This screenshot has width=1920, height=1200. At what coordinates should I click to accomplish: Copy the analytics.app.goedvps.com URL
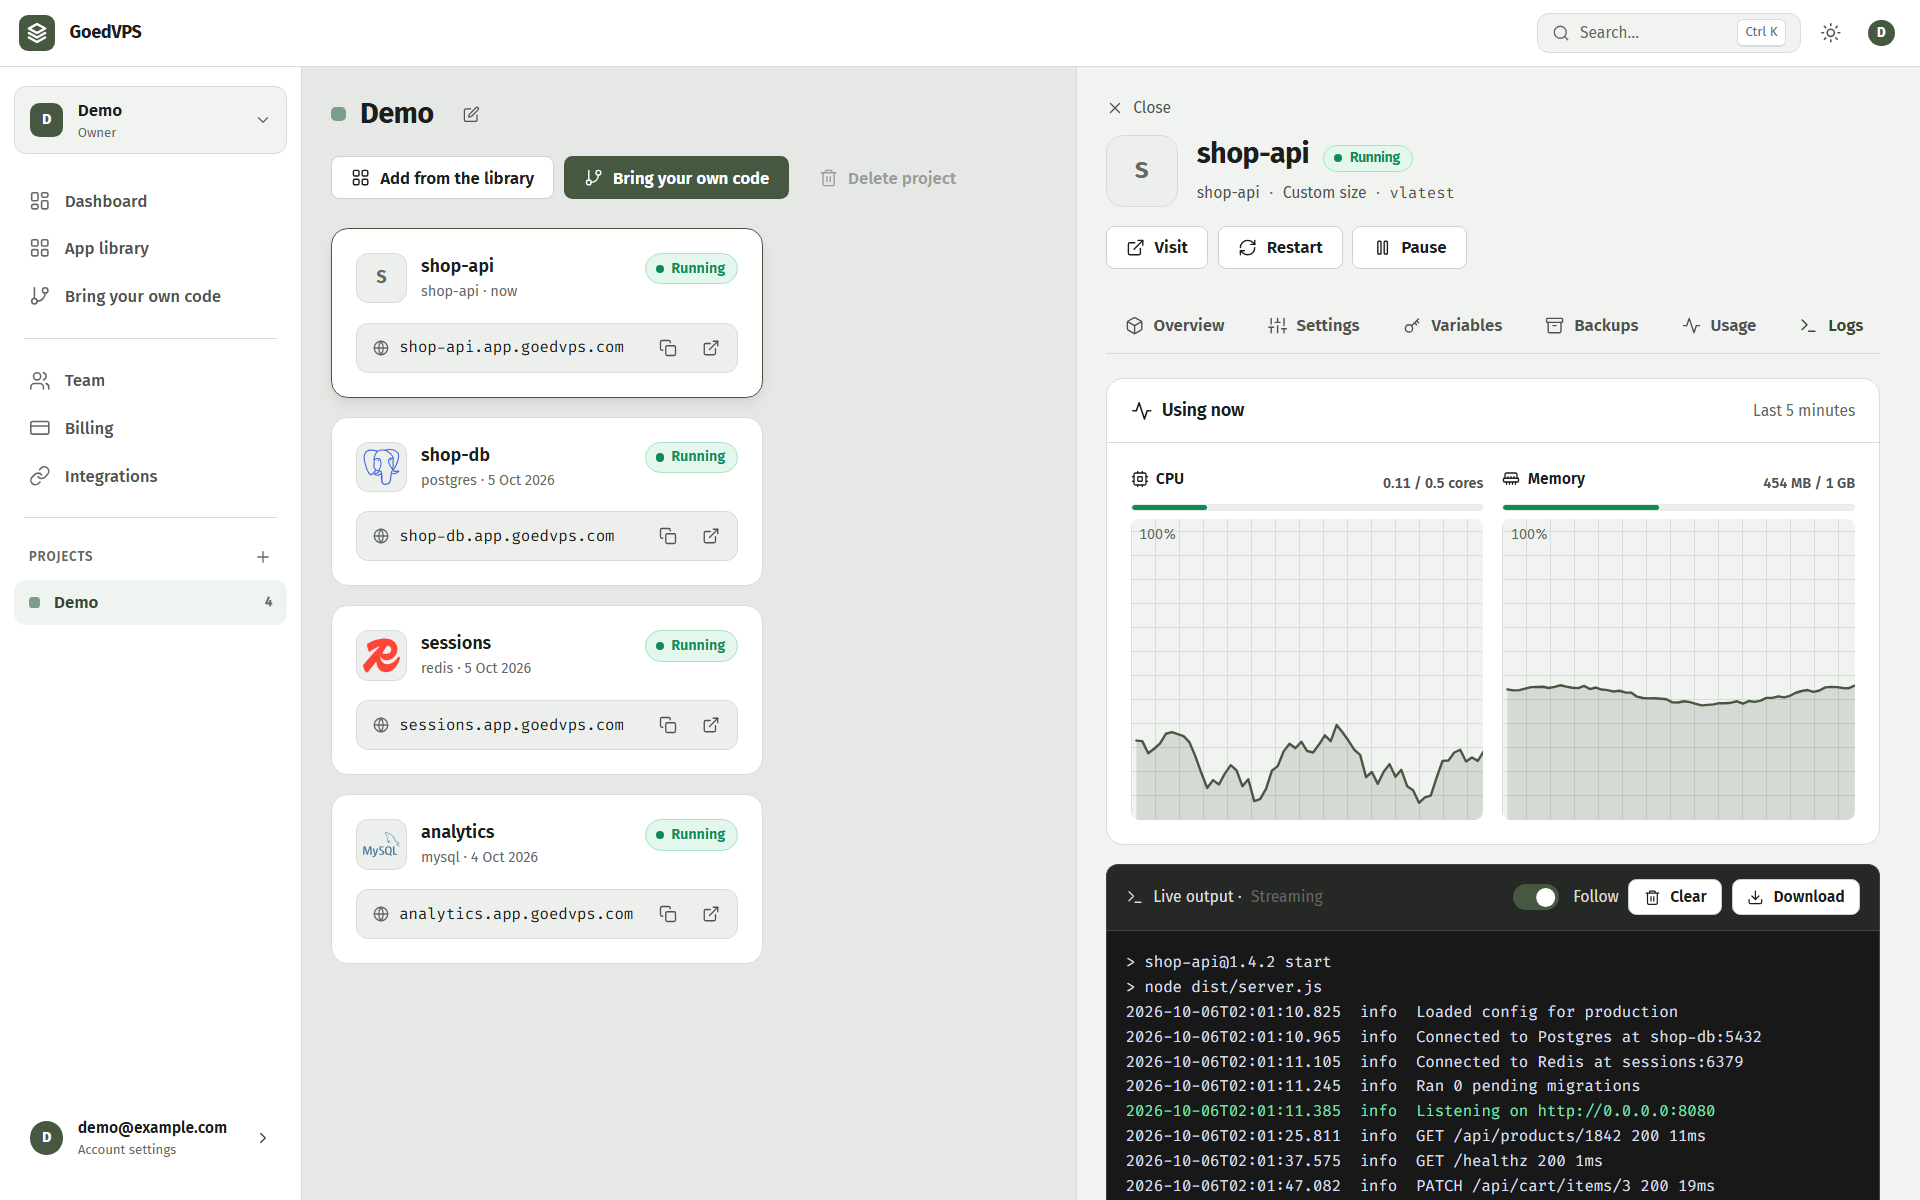point(668,914)
